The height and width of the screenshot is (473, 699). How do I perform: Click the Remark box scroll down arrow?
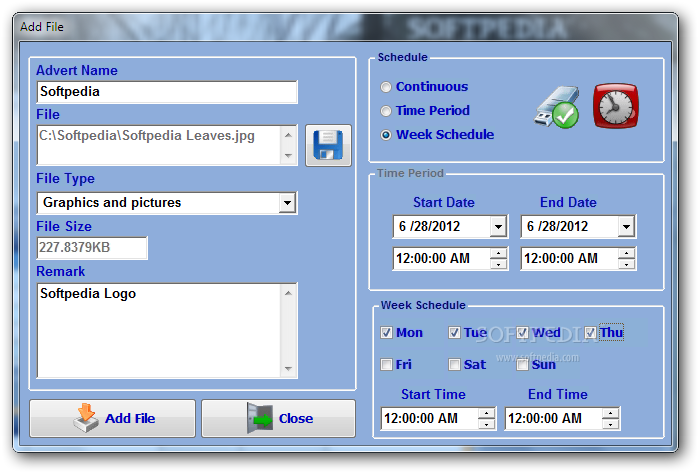tap(288, 368)
